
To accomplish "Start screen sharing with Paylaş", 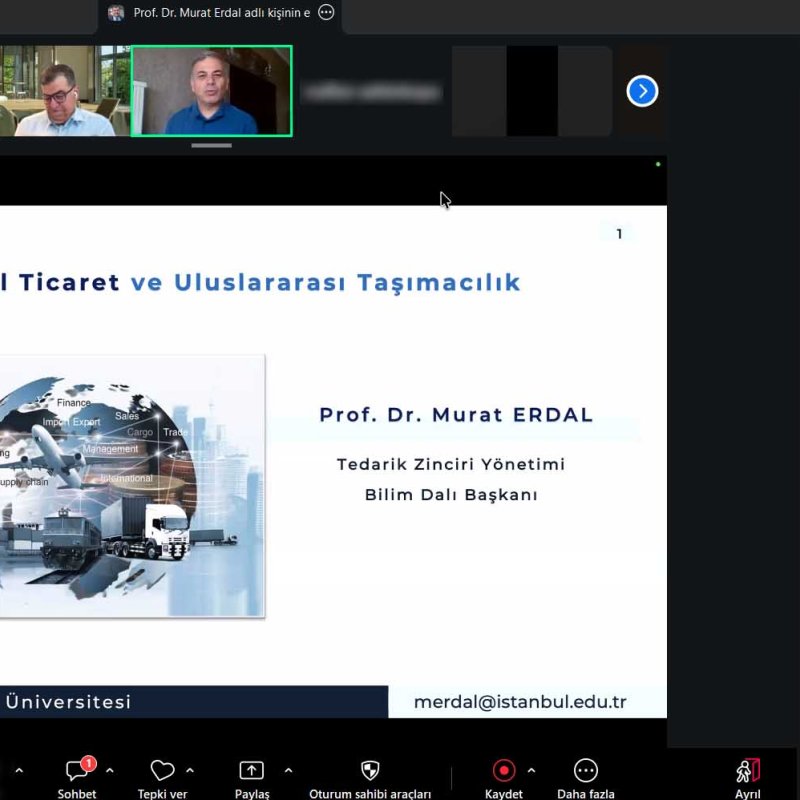I will point(252,778).
